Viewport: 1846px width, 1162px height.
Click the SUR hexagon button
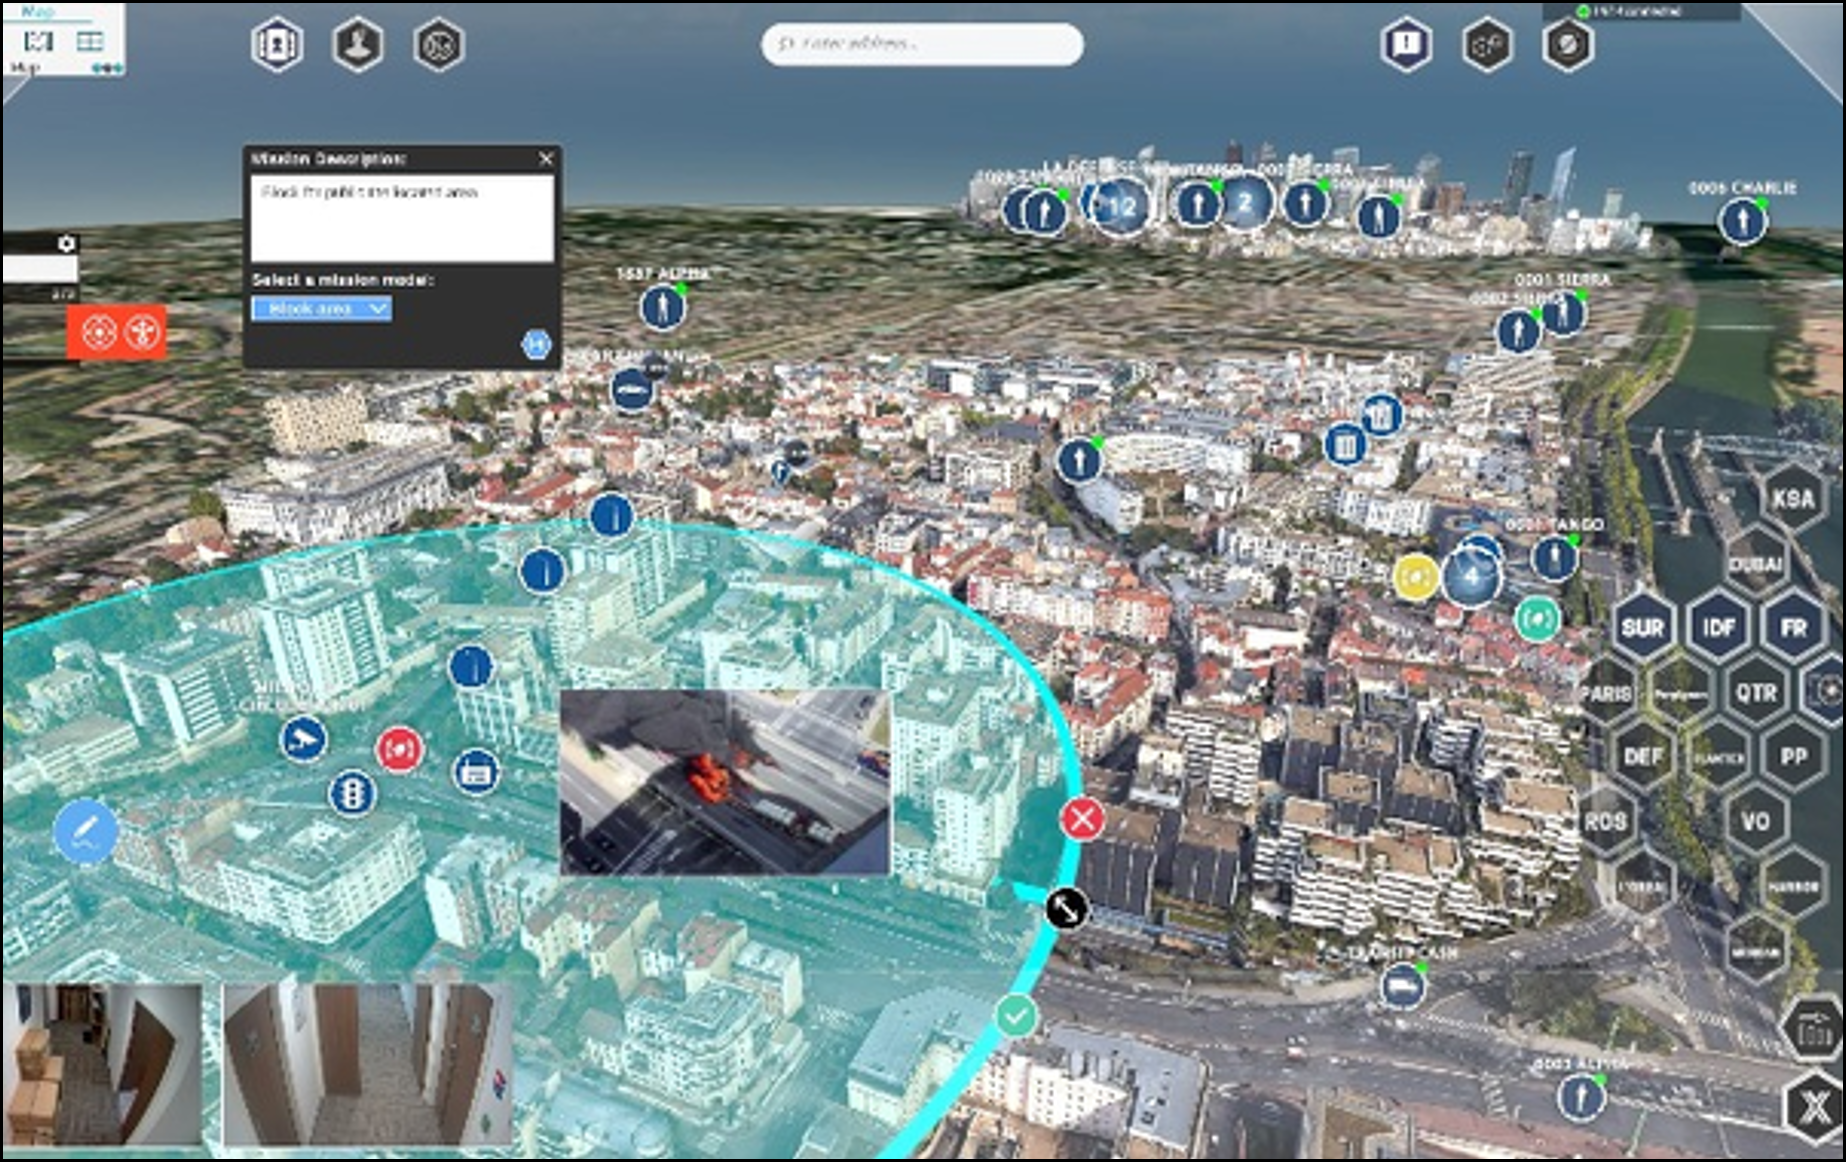1642,627
